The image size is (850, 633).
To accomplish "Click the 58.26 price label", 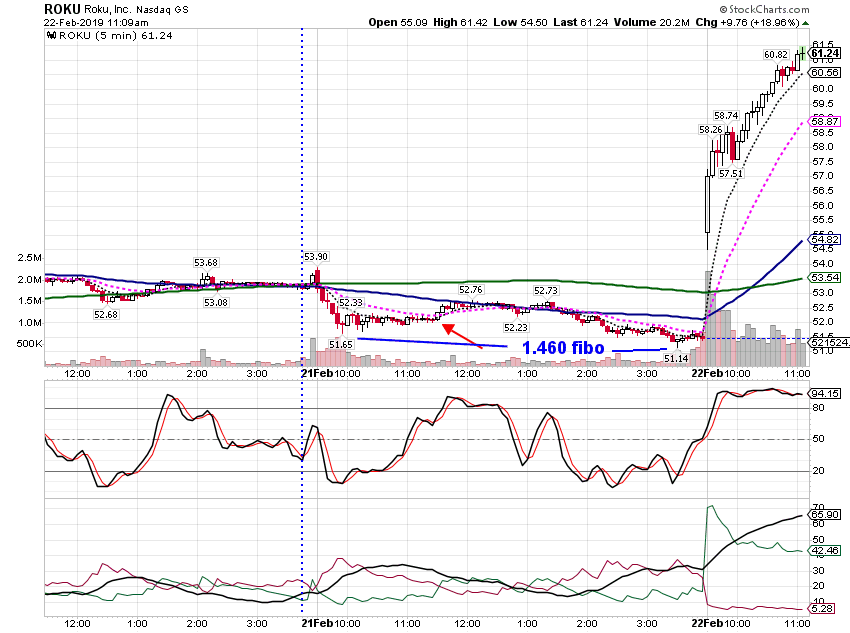I will [711, 130].
